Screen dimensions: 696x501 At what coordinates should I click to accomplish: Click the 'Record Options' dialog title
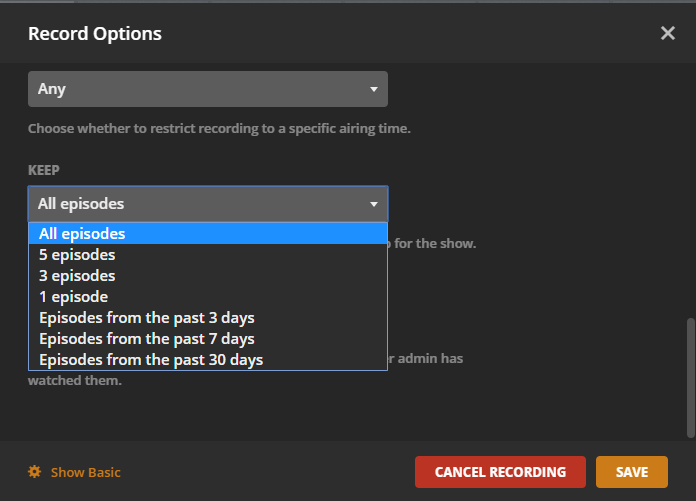(95, 33)
